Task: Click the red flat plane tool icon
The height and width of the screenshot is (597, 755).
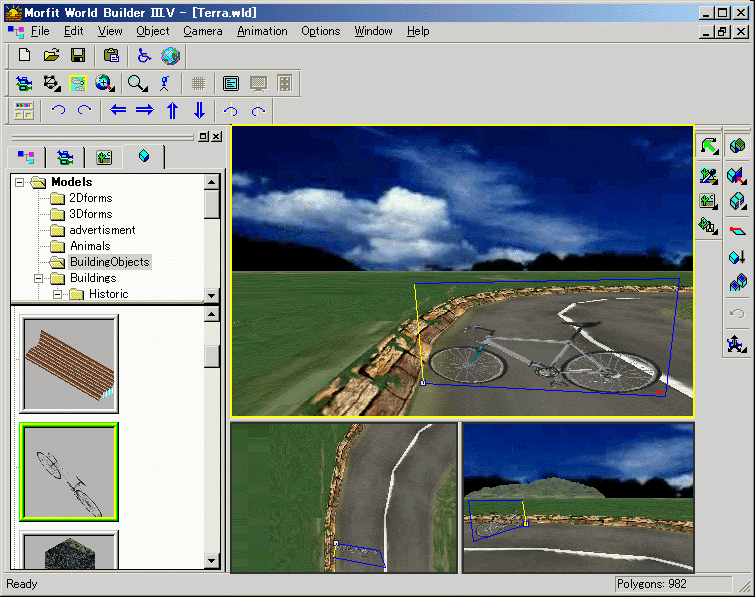Action: [737, 230]
